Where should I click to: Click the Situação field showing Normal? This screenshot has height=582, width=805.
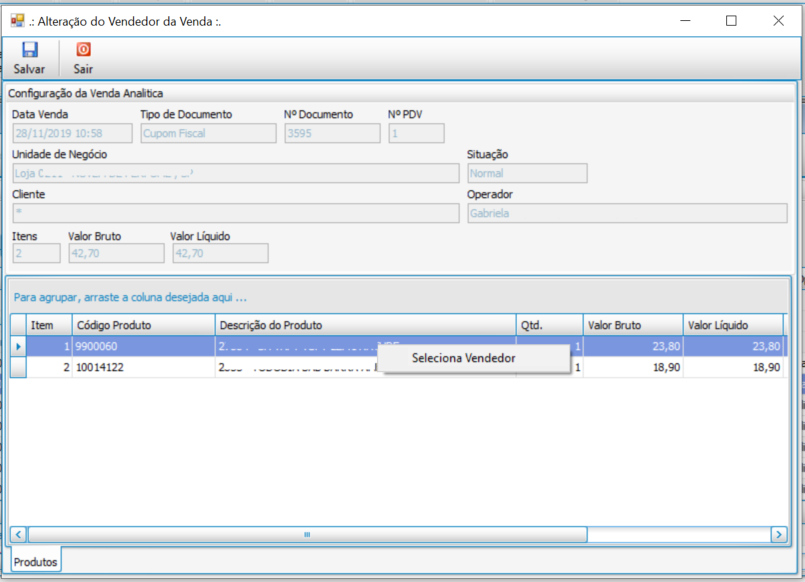click(527, 173)
